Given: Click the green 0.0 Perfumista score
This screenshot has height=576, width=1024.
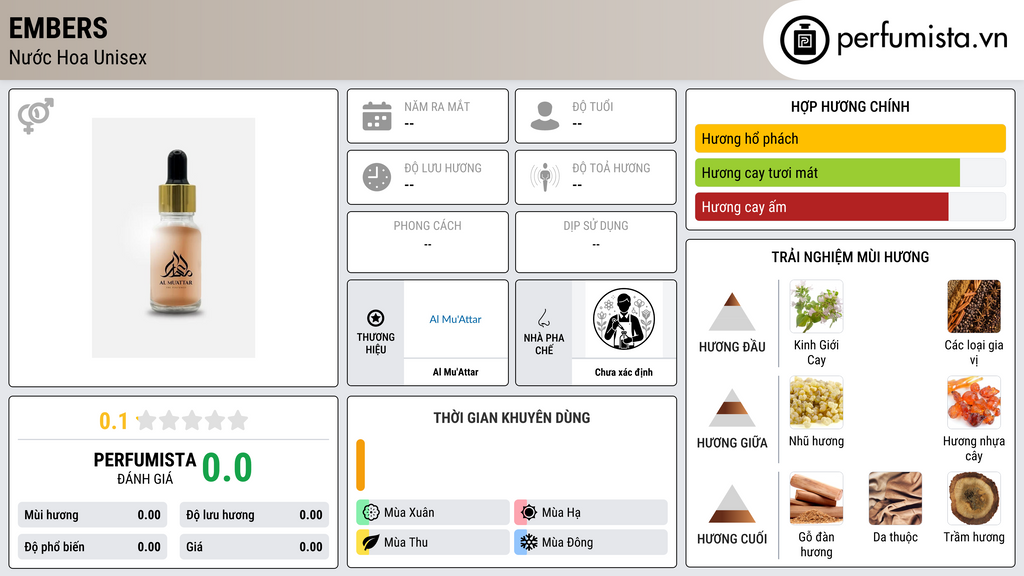Looking at the screenshot, I should point(227,468).
